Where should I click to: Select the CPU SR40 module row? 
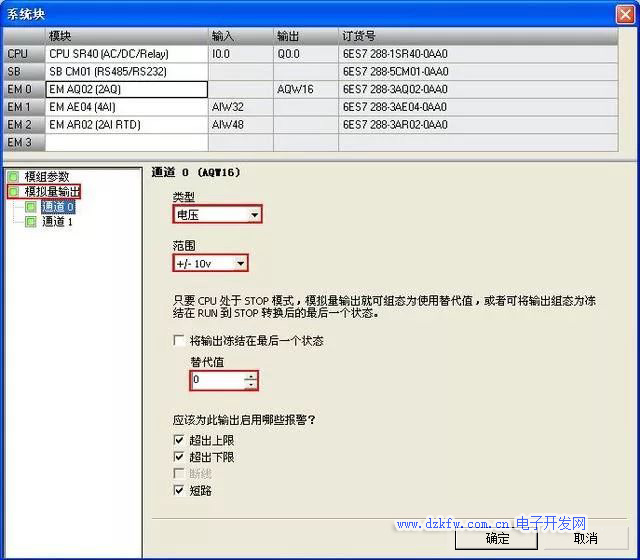[x=127, y=54]
